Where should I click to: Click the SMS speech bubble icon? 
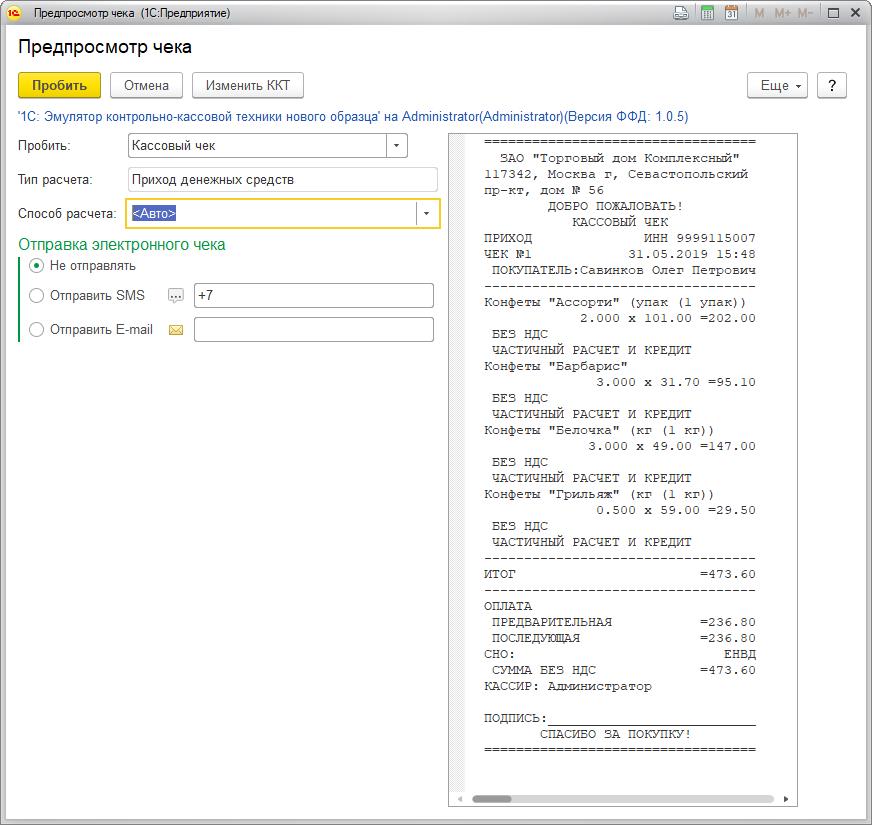[x=176, y=296]
